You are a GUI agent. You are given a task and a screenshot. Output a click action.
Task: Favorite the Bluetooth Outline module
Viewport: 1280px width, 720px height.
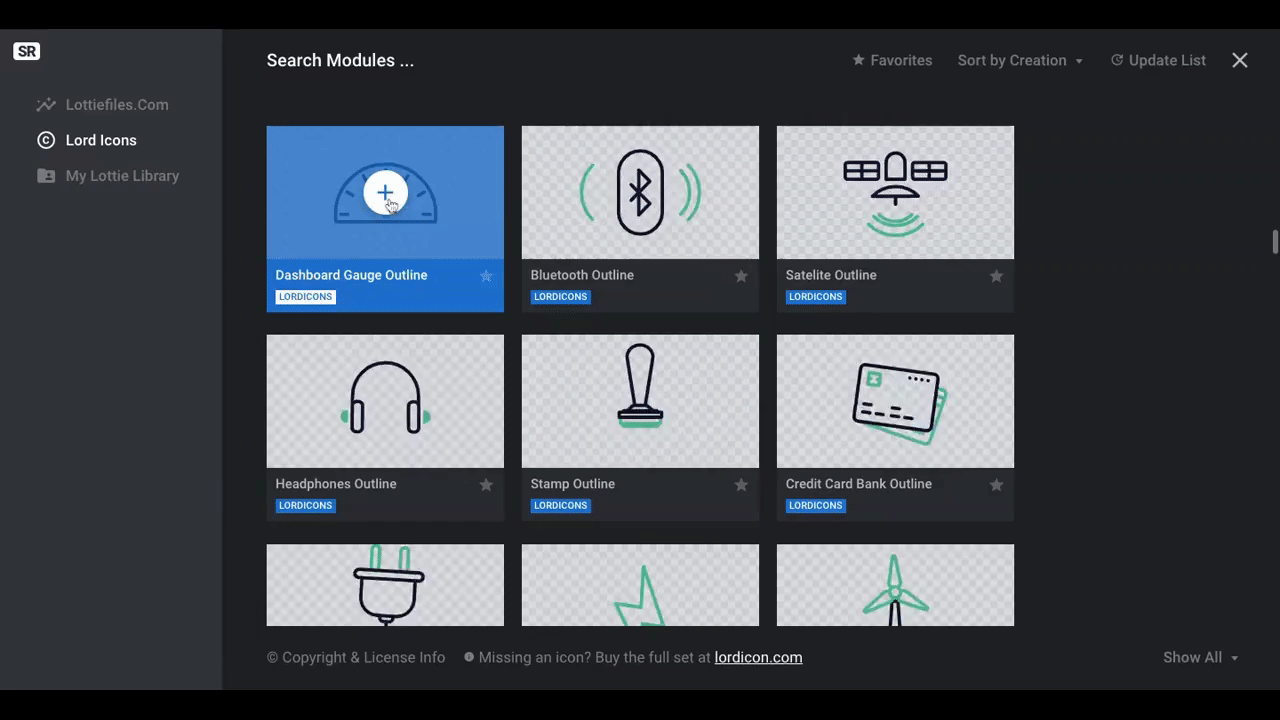(x=741, y=276)
